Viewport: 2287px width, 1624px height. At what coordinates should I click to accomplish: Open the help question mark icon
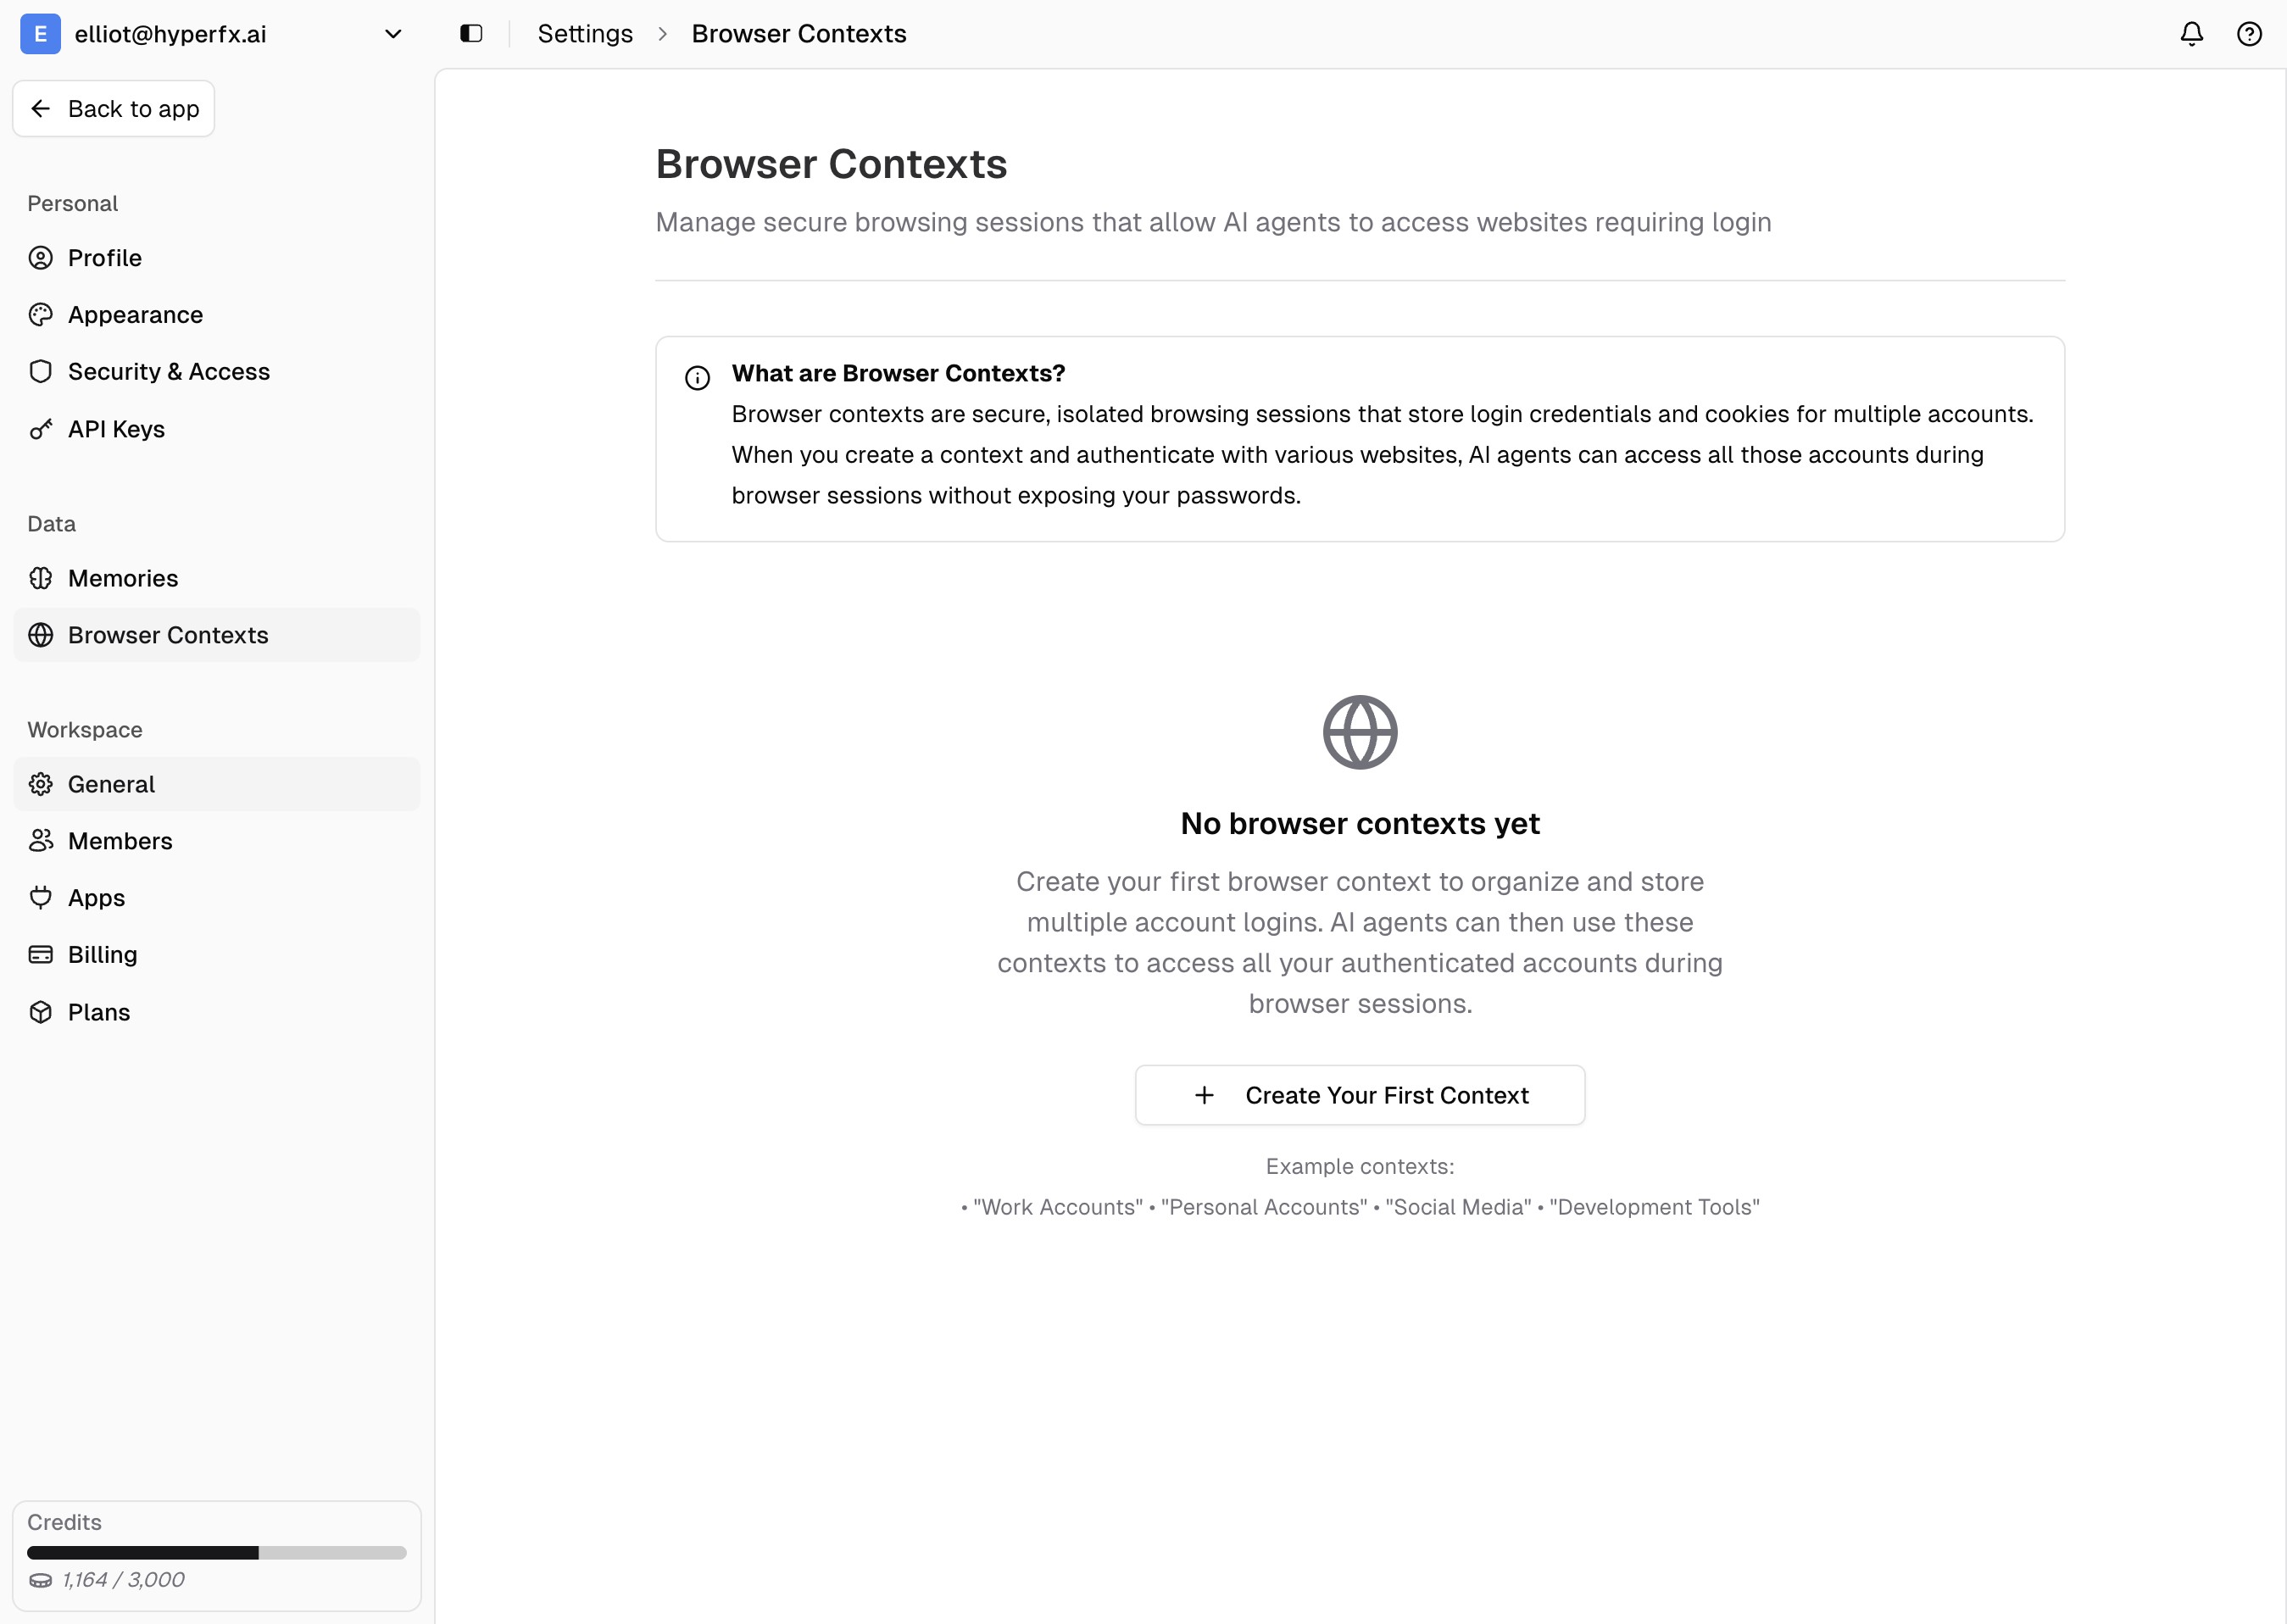2249,34
